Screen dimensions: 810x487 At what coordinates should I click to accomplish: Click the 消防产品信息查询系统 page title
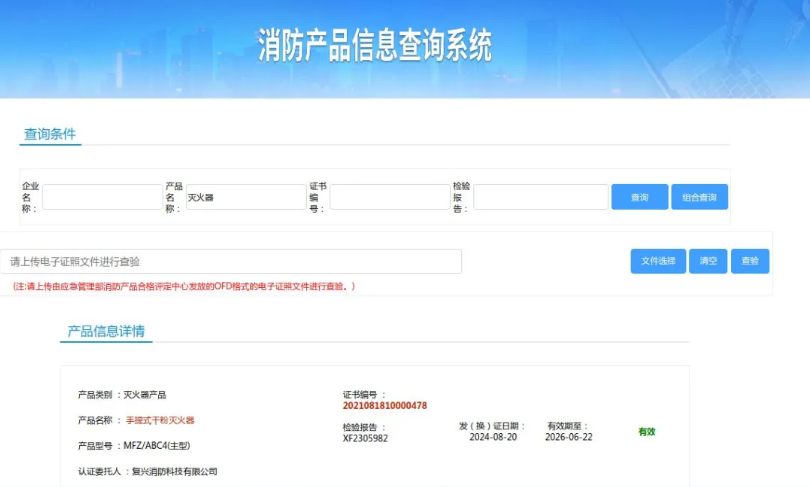tap(375, 46)
